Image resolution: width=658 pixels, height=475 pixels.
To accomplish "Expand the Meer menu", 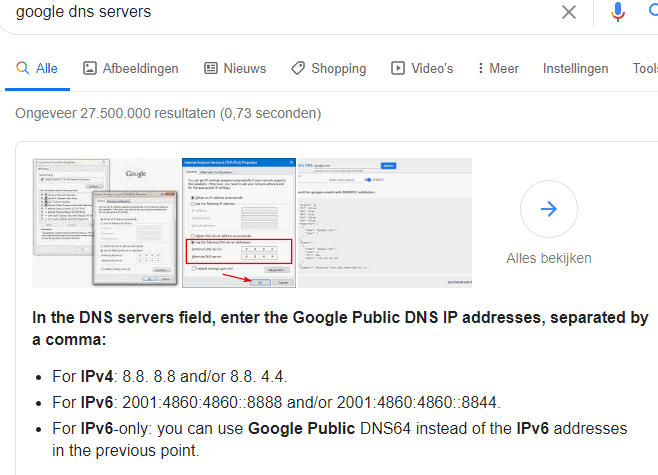I will tap(498, 68).
